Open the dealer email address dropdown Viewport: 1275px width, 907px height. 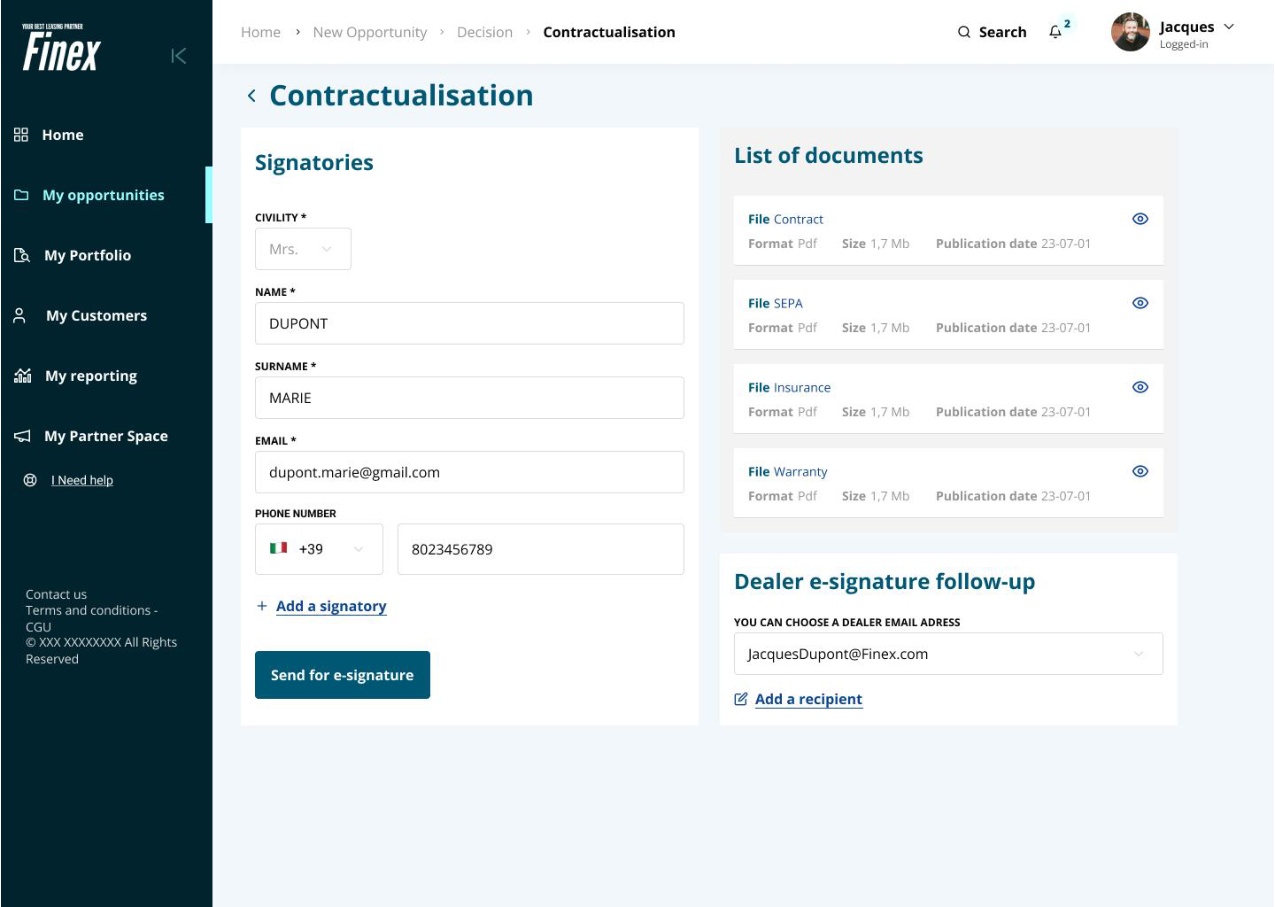tap(948, 654)
